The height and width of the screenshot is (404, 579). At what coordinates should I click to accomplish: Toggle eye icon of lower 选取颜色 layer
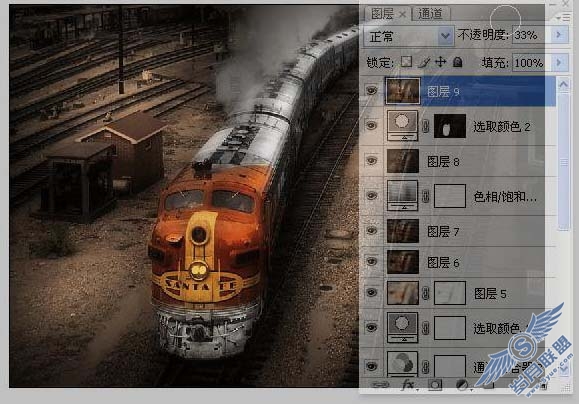click(x=371, y=327)
